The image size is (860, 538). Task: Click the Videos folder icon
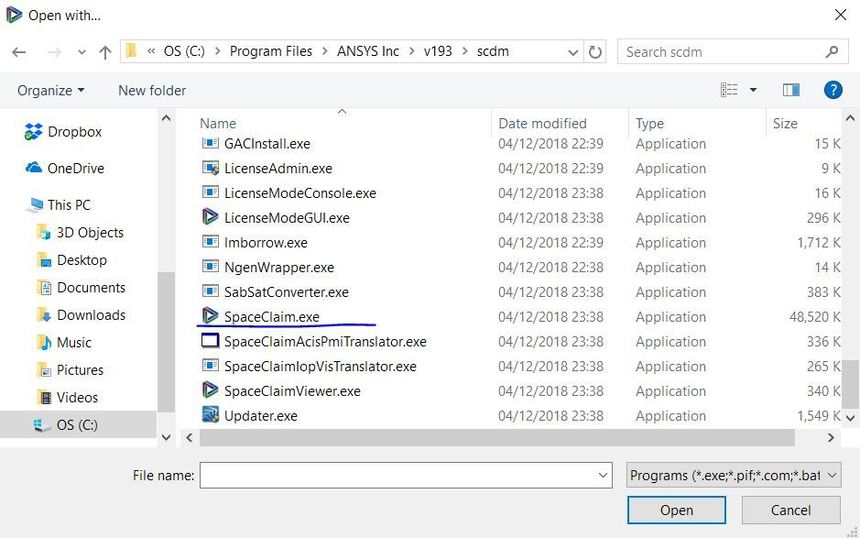point(44,397)
